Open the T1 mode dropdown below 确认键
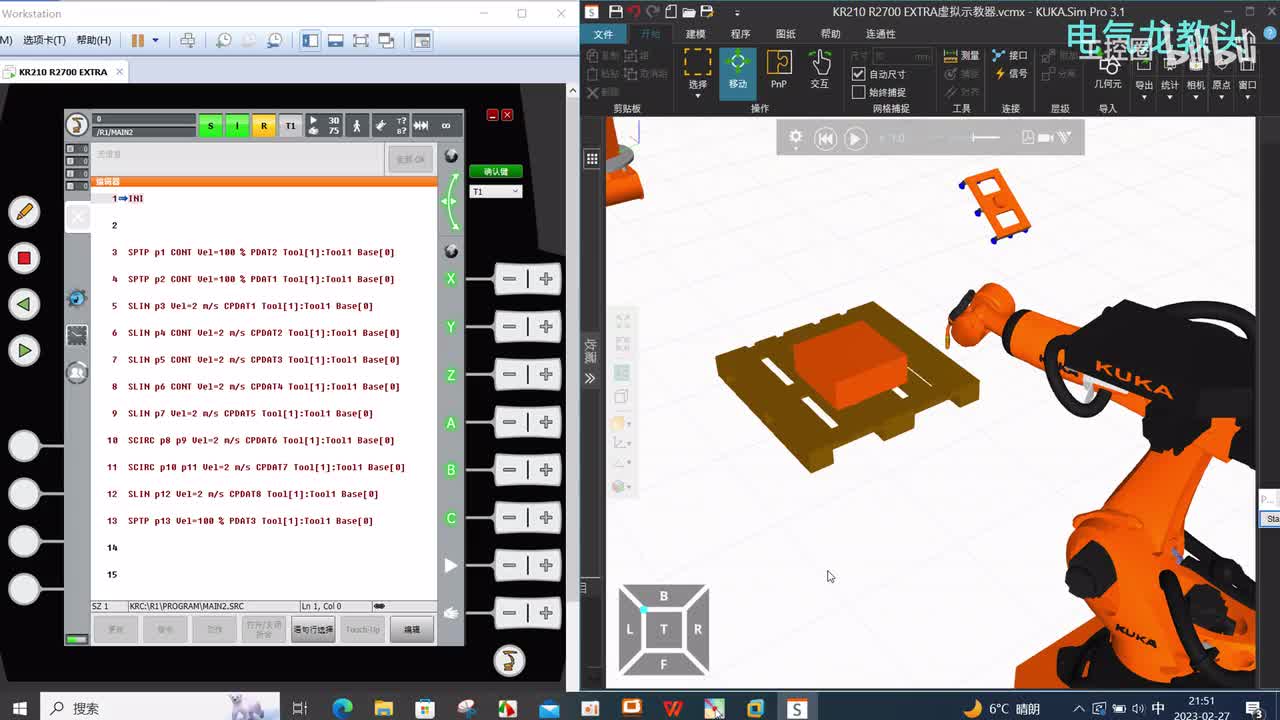The width and height of the screenshot is (1280, 720). tap(496, 191)
